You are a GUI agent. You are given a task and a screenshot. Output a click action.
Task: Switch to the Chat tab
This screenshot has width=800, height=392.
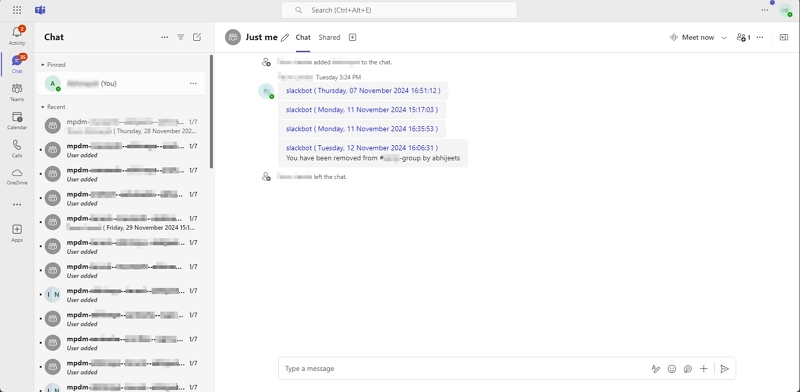(x=303, y=37)
